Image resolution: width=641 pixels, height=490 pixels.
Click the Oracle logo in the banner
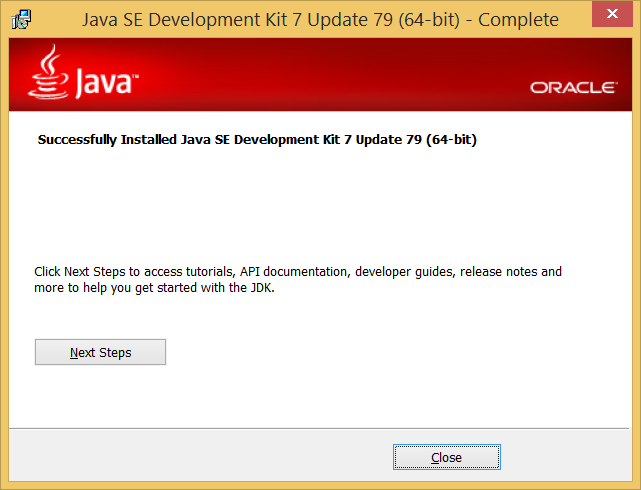coord(573,88)
